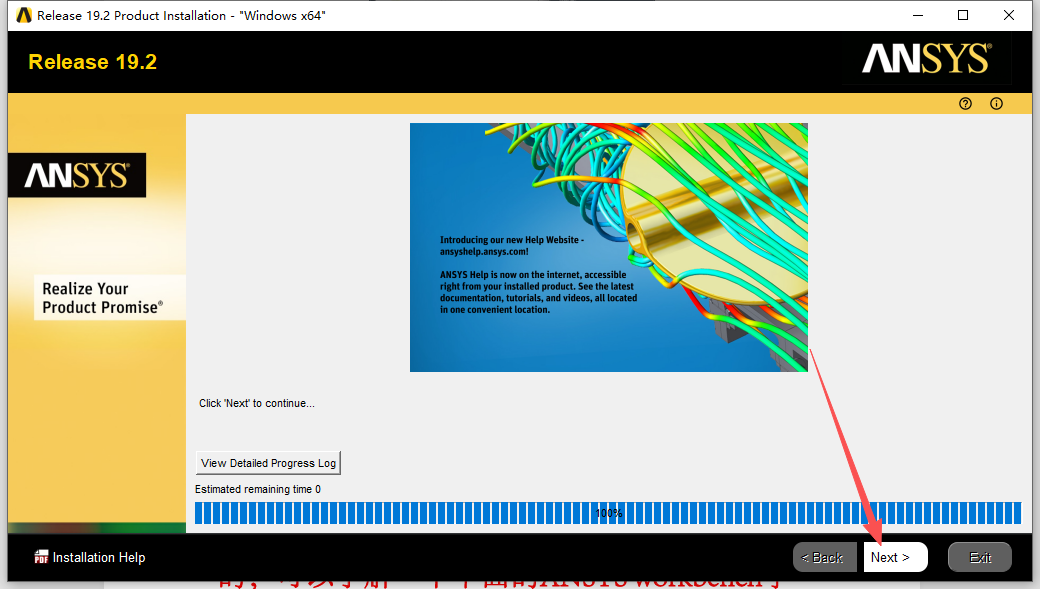Click the Click 'Next' to continue text
Screen dimensions: 1040x589
pos(256,403)
